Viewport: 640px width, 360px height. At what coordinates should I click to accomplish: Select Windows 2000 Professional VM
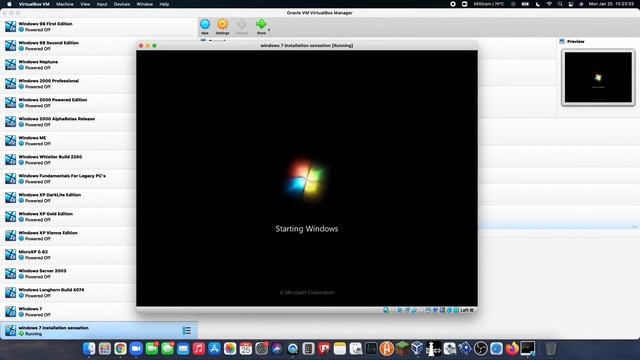pos(99,83)
